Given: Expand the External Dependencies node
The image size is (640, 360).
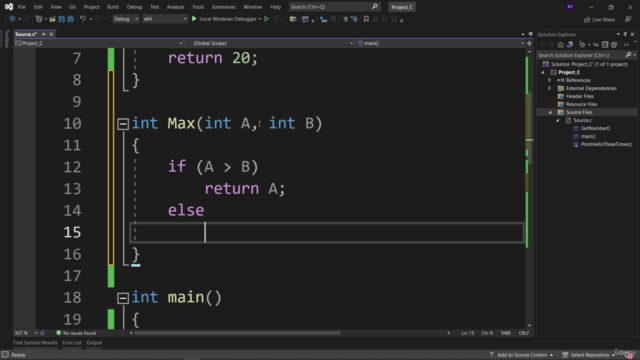Looking at the screenshot, I should (549, 88).
